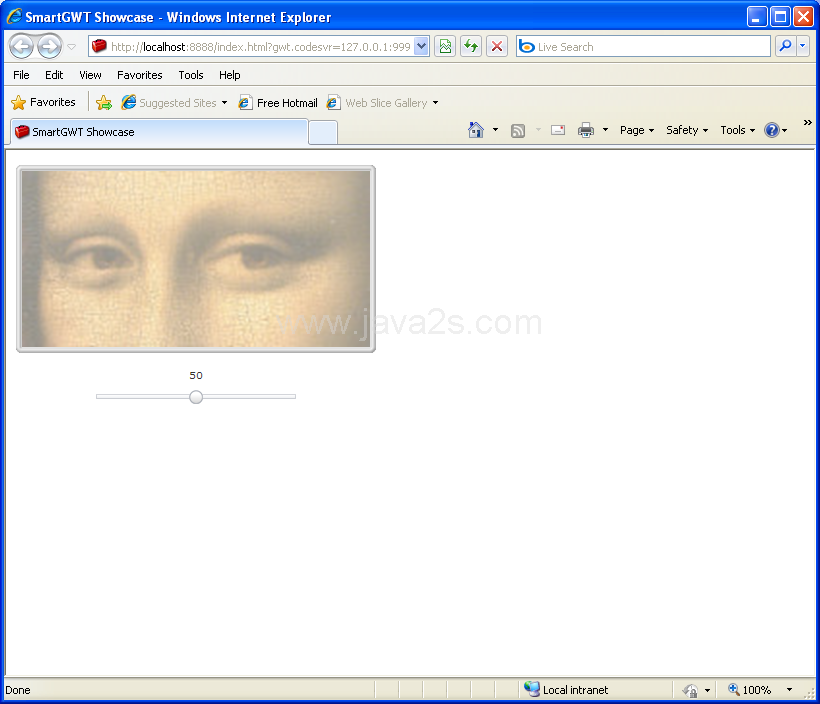
Task: Click the Mona Lisa eyes image
Action: (x=196, y=259)
